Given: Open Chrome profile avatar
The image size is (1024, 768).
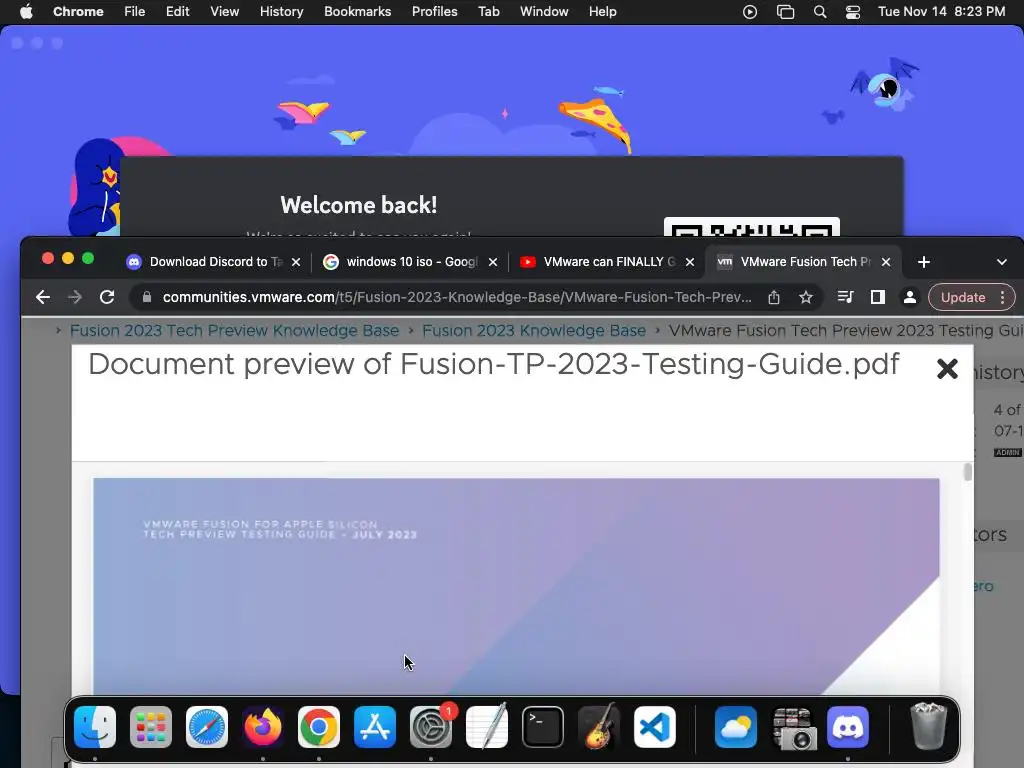Looking at the screenshot, I should (x=910, y=297).
